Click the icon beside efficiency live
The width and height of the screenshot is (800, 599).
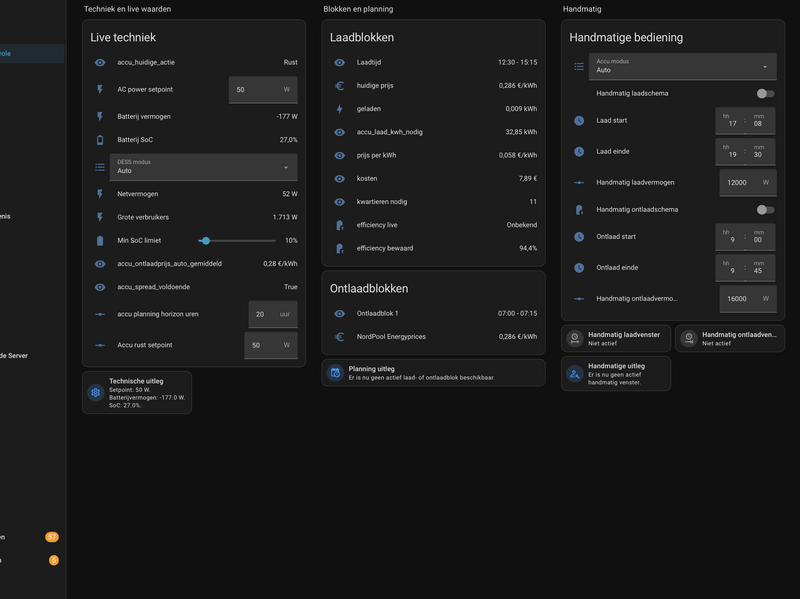339,225
